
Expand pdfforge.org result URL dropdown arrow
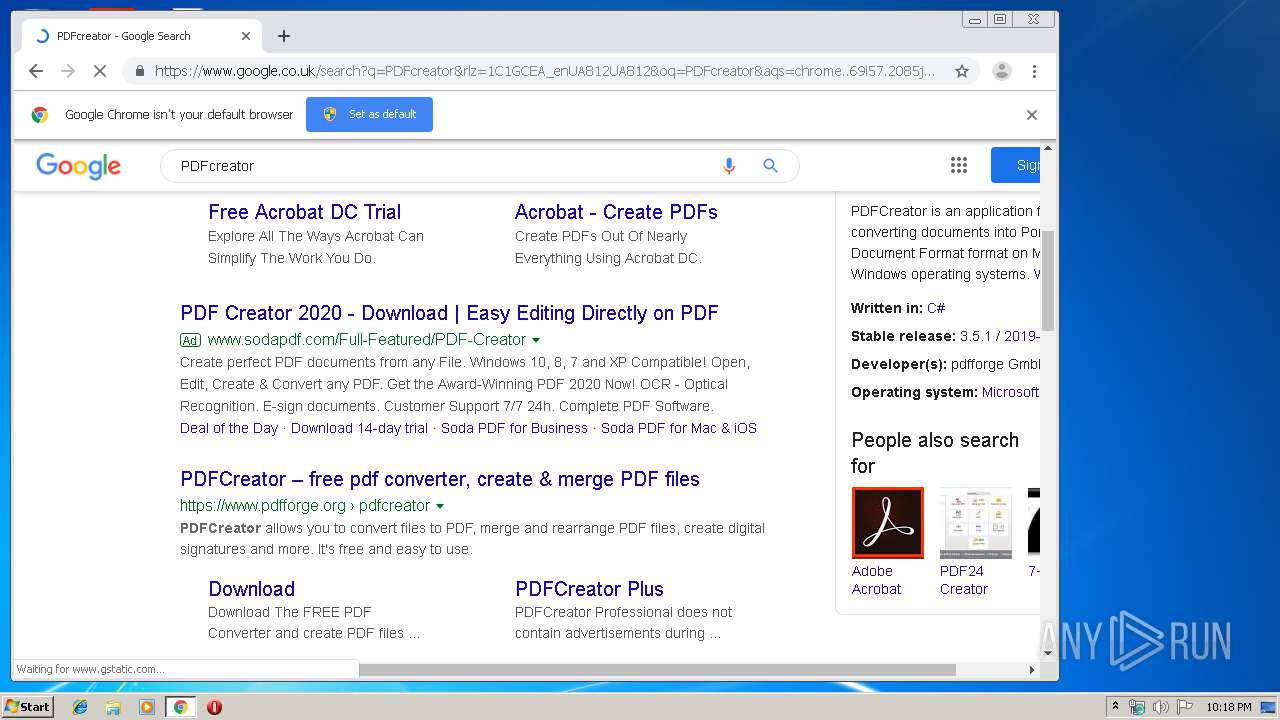click(440, 506)
